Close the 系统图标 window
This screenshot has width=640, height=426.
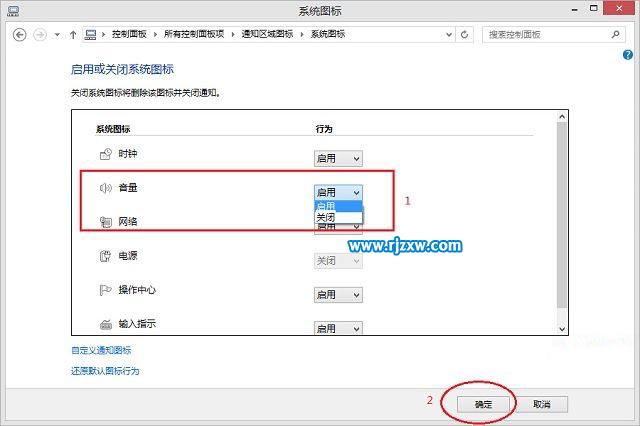(x=619, y=8)
